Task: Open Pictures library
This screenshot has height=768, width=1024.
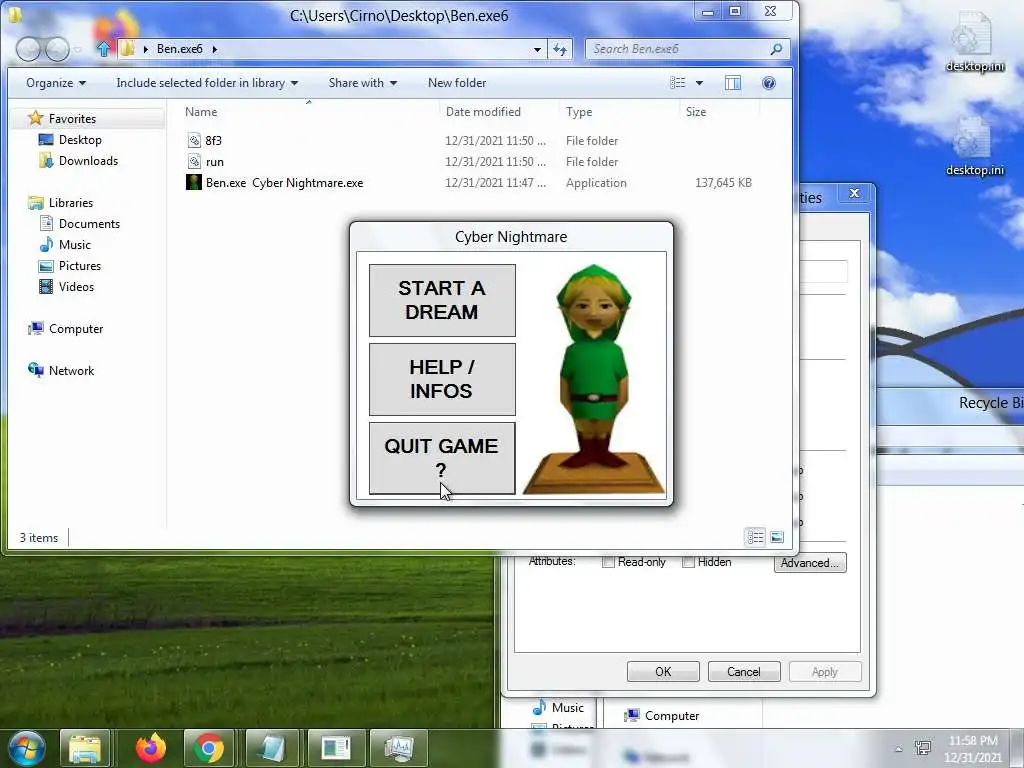Action: pyautogui.click(x=80, y=265)
